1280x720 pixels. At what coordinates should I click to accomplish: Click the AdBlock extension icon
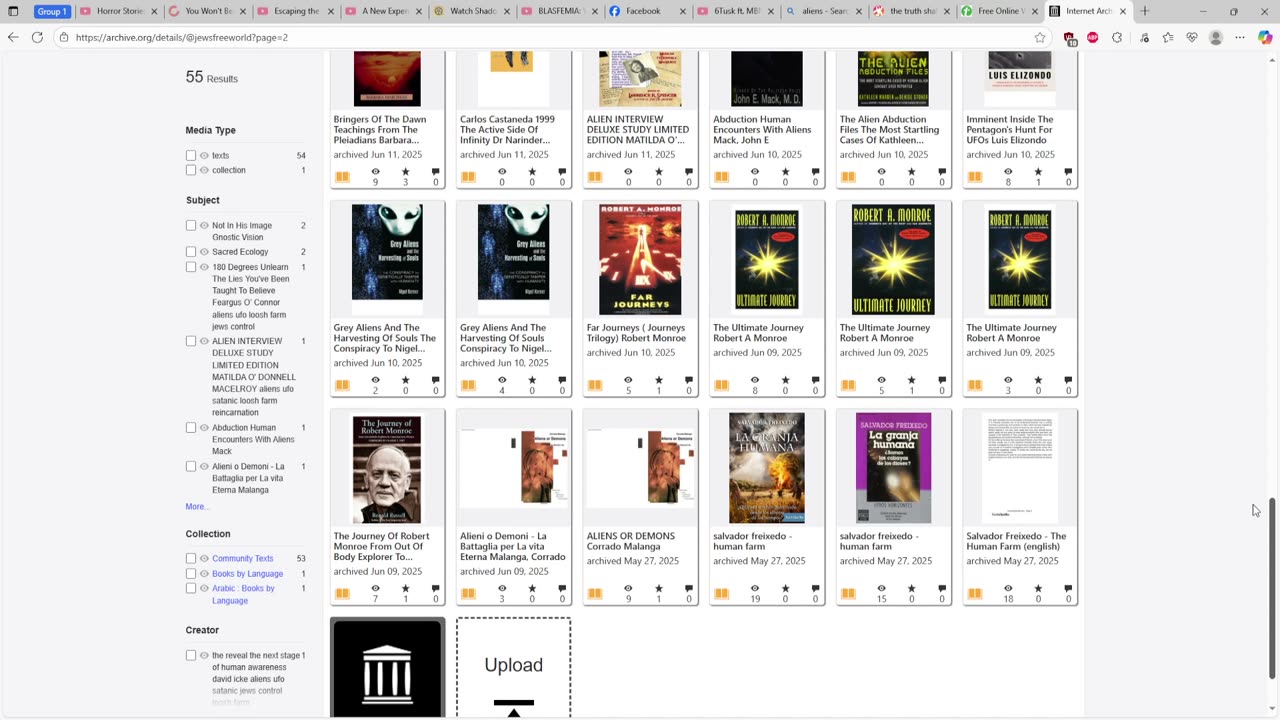point(1093,37)
